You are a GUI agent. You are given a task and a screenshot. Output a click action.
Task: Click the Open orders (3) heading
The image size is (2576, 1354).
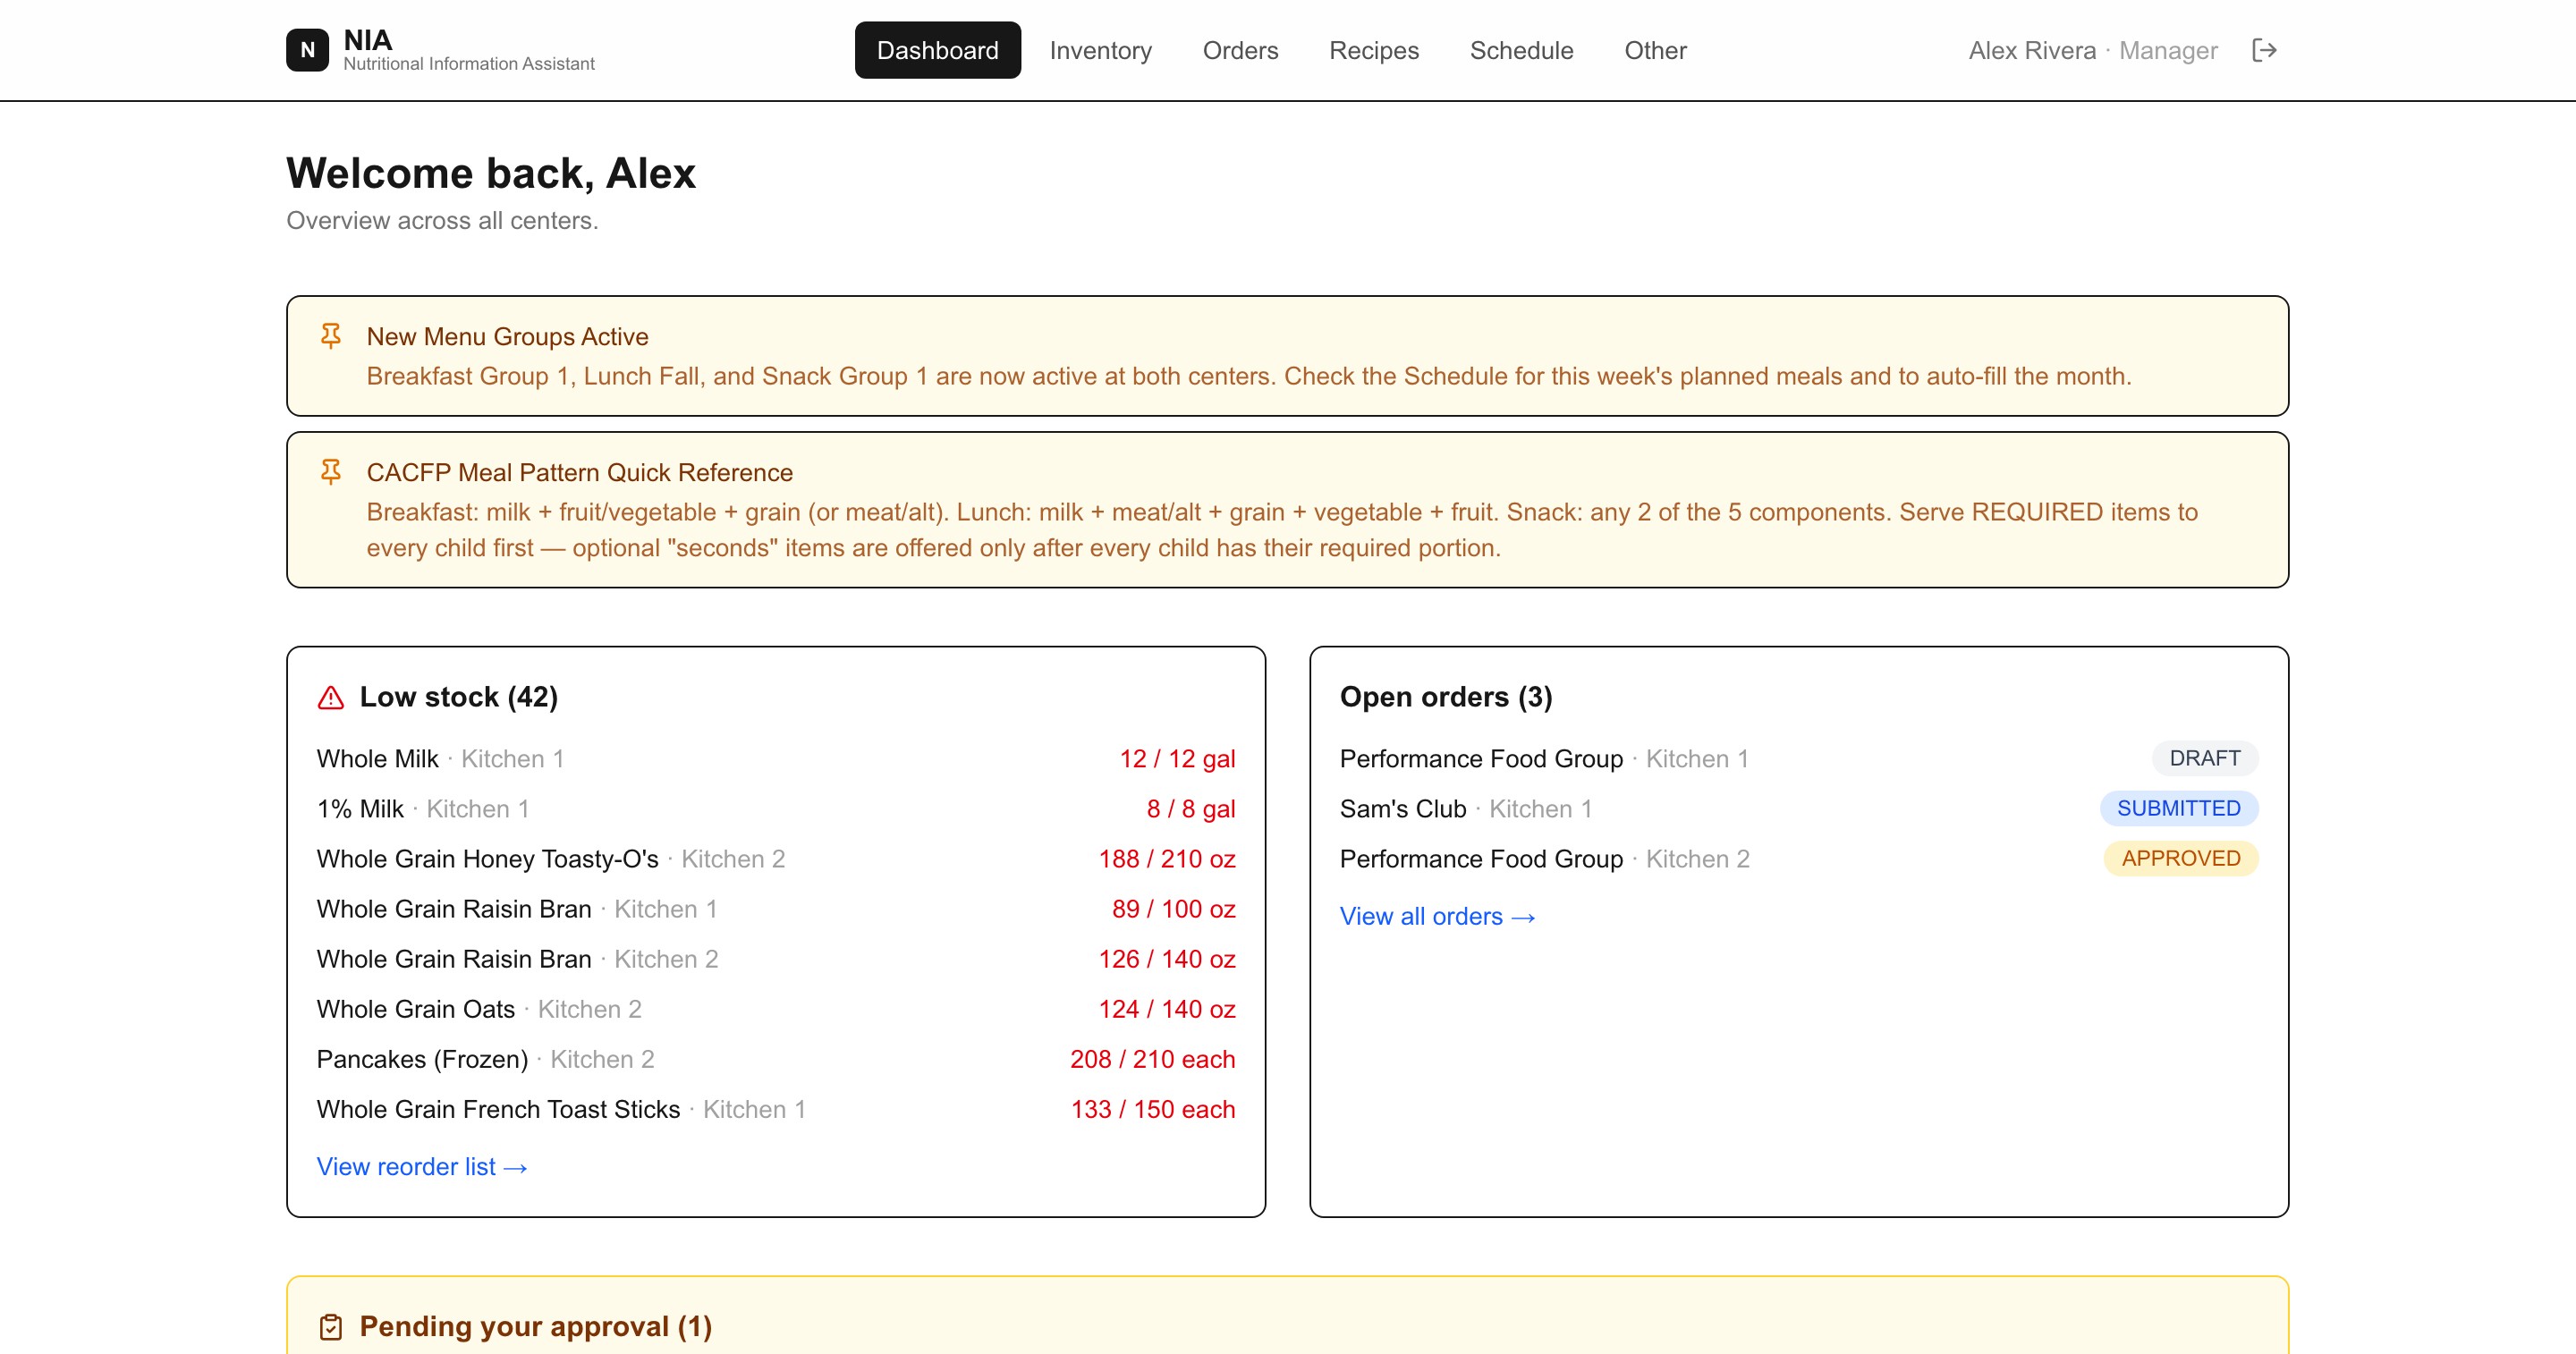click(x=1446, y=697)
